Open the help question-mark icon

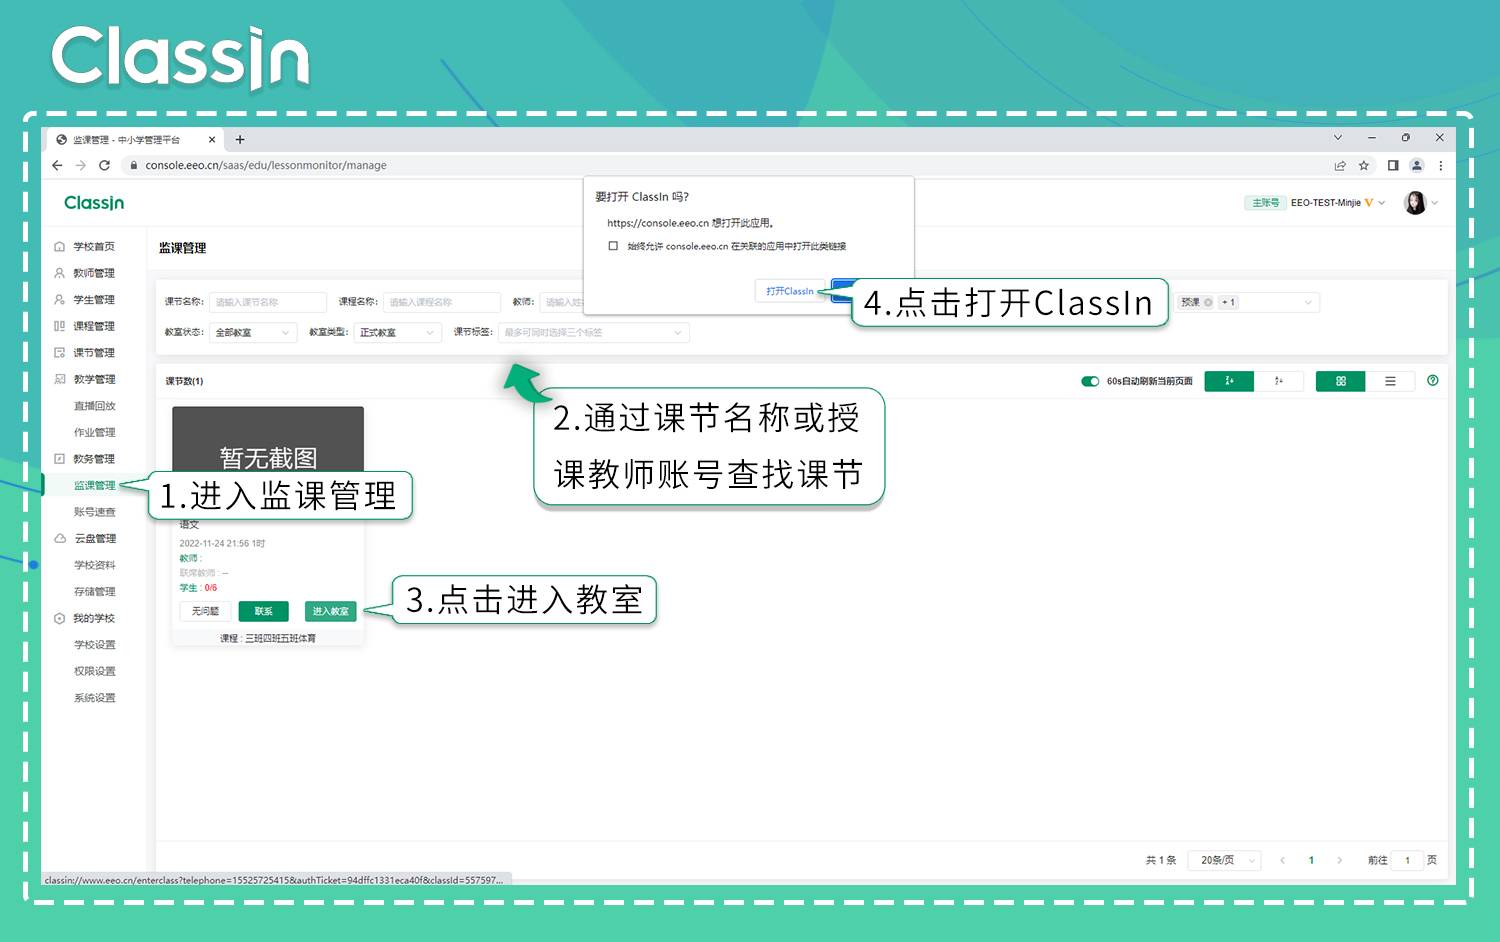pos(1433,381)
